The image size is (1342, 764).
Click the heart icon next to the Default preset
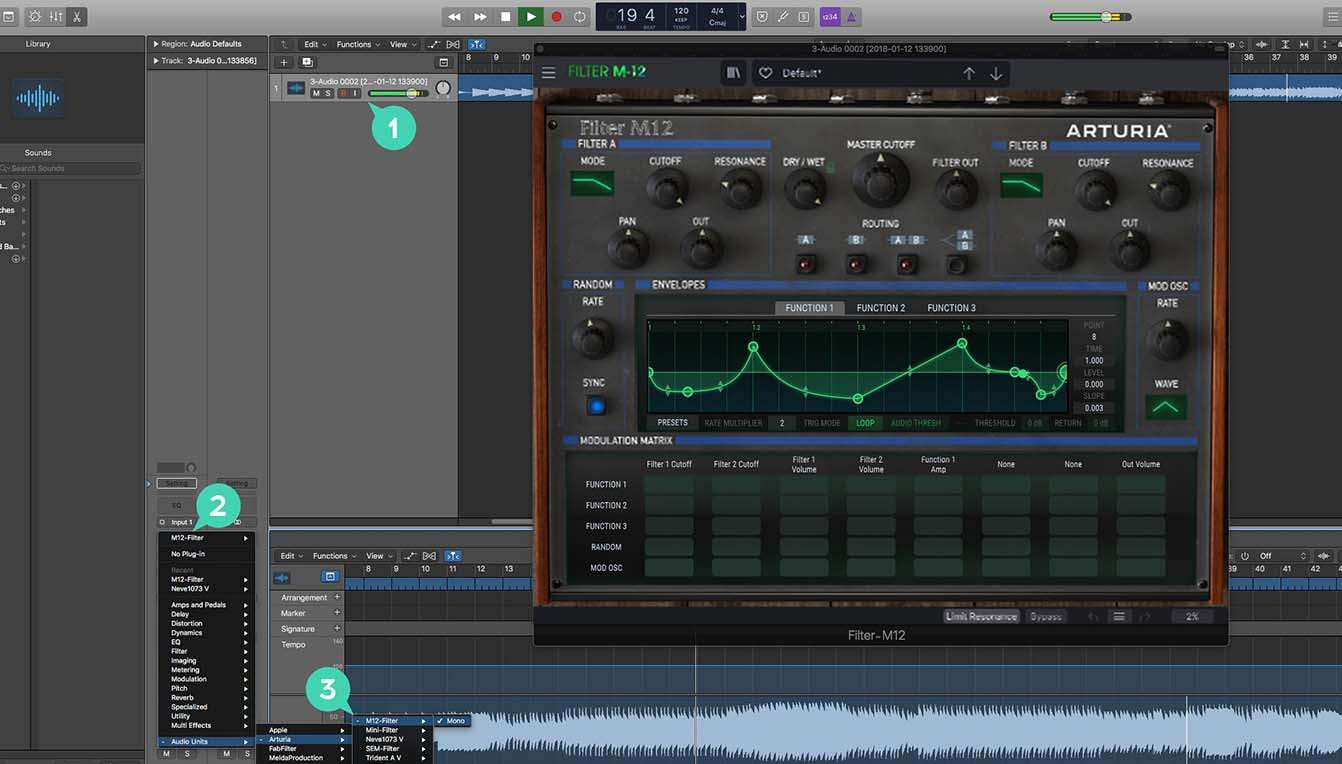(x=765, y=72)
